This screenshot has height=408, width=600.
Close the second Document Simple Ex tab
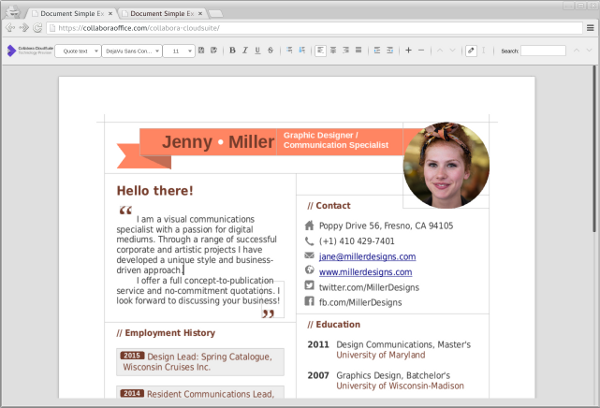tap(200, 13)
